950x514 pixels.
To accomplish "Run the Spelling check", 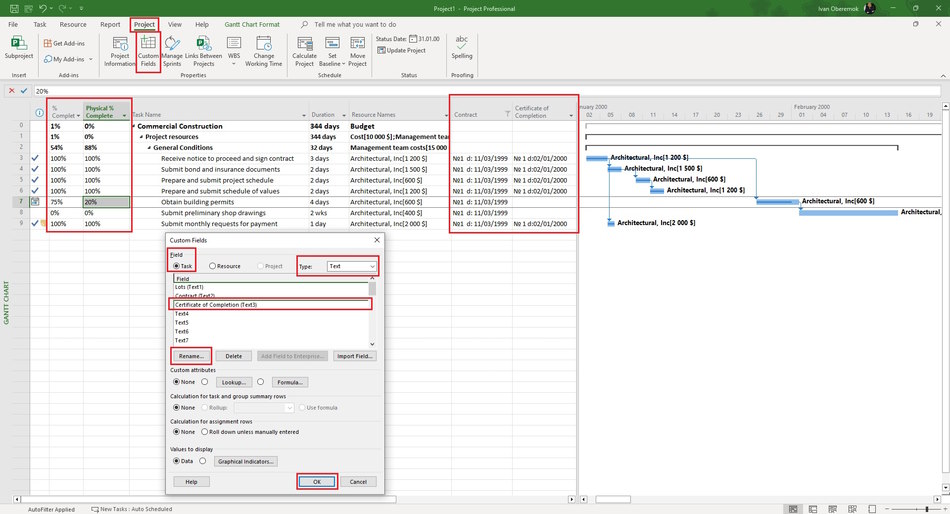I will click(462, 47).
